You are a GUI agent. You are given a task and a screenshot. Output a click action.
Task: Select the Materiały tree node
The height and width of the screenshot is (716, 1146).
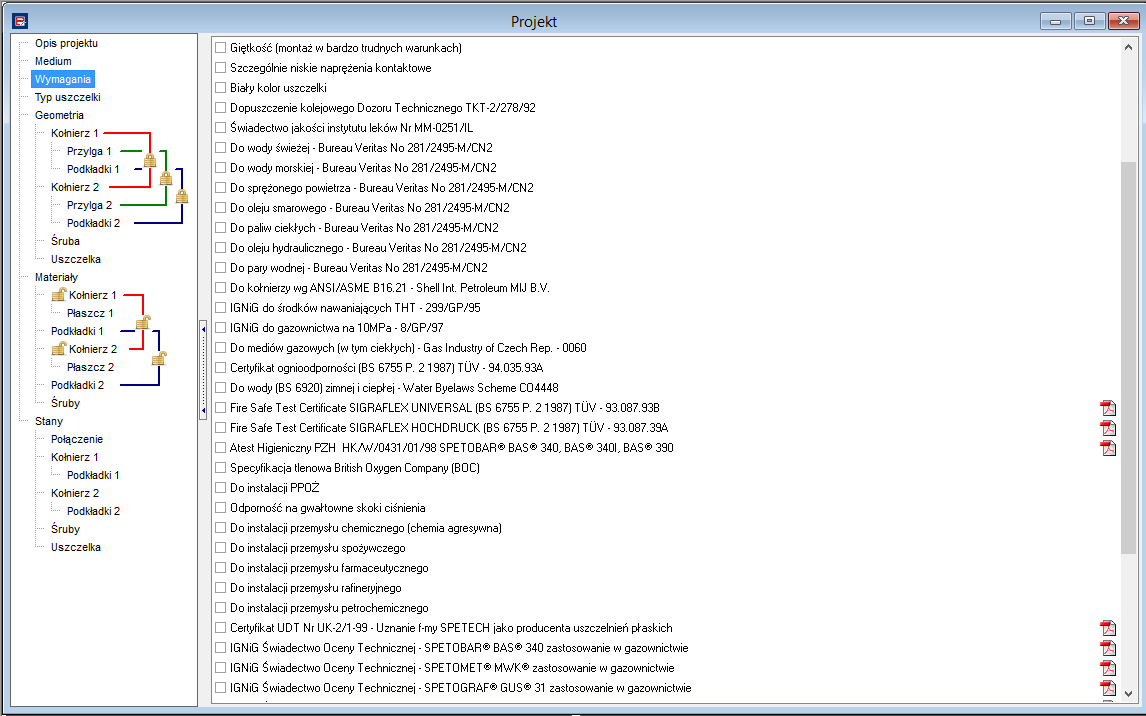(x=56, y=277)
